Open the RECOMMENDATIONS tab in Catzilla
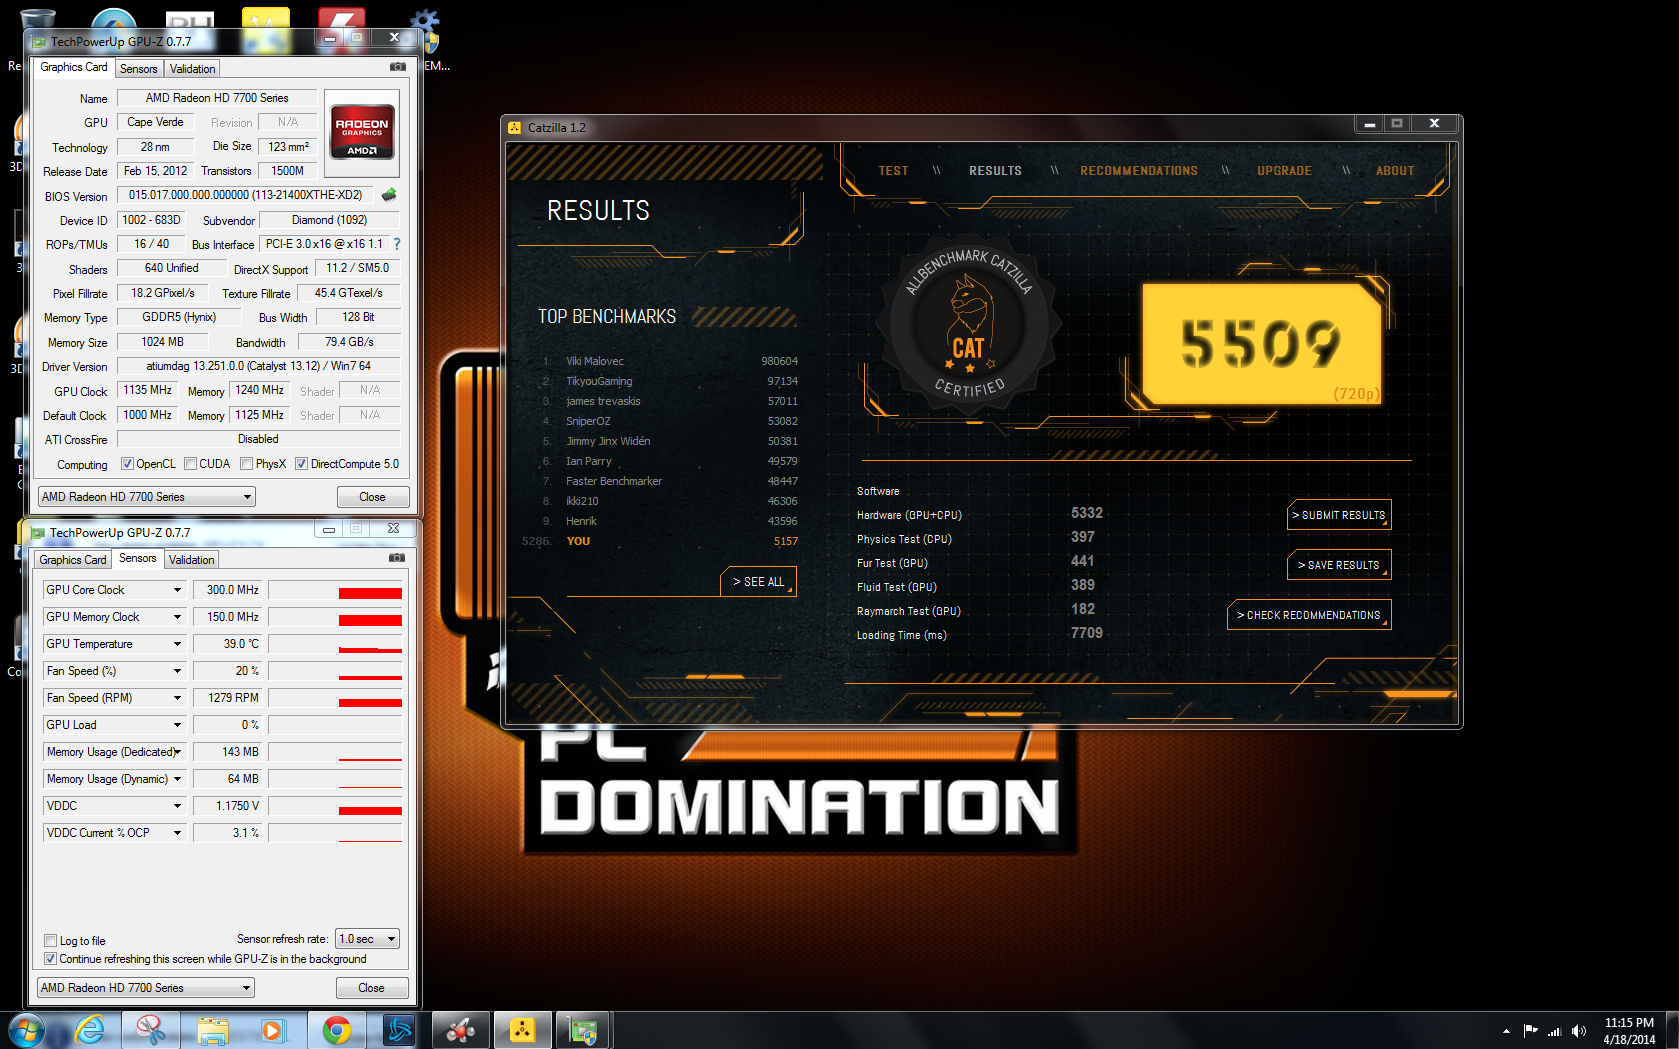 1138,171
